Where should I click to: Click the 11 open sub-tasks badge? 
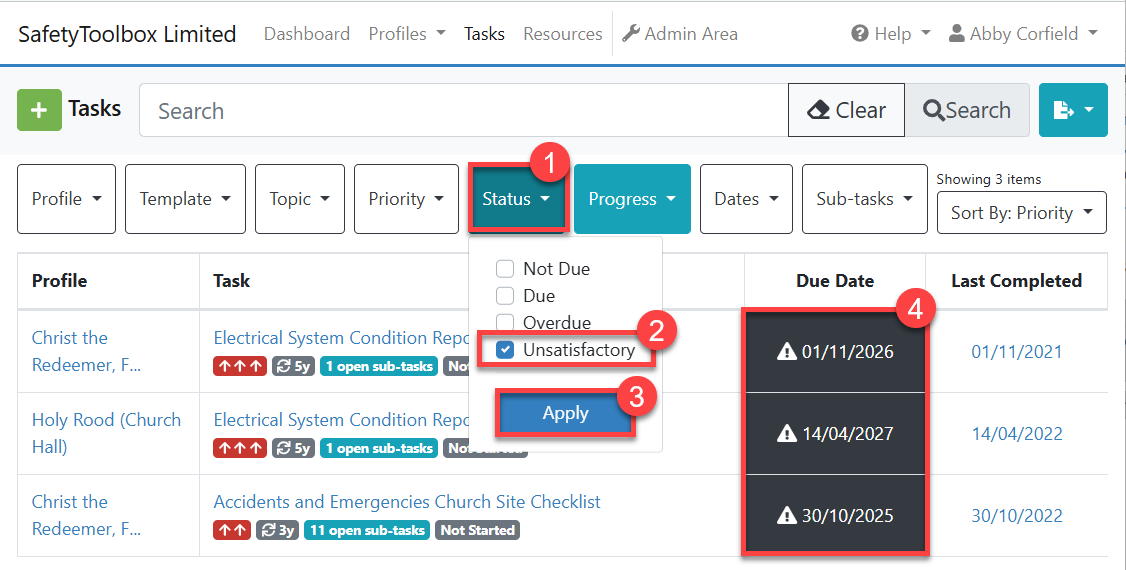367,530
